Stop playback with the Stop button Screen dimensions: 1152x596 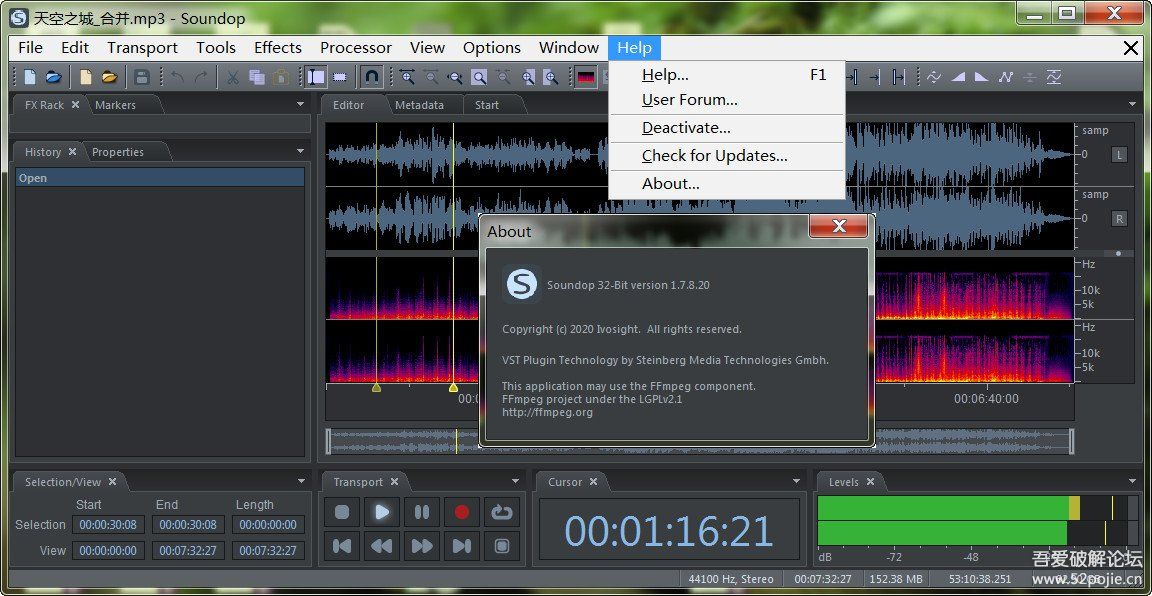pos(342,512)
